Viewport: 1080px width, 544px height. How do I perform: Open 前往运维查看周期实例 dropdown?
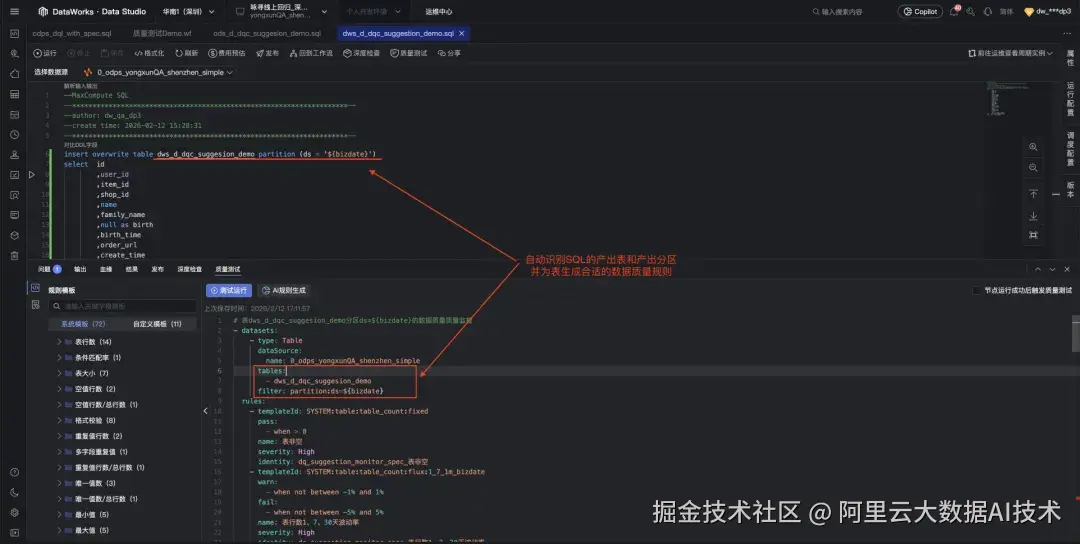[x=1010, y=53]
